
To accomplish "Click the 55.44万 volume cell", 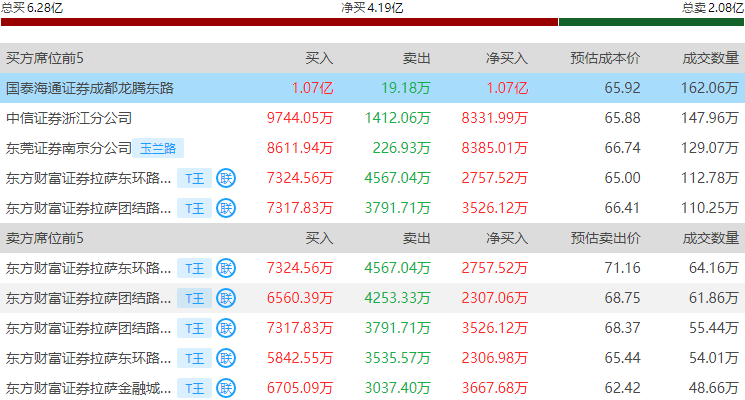I will 714,328.
